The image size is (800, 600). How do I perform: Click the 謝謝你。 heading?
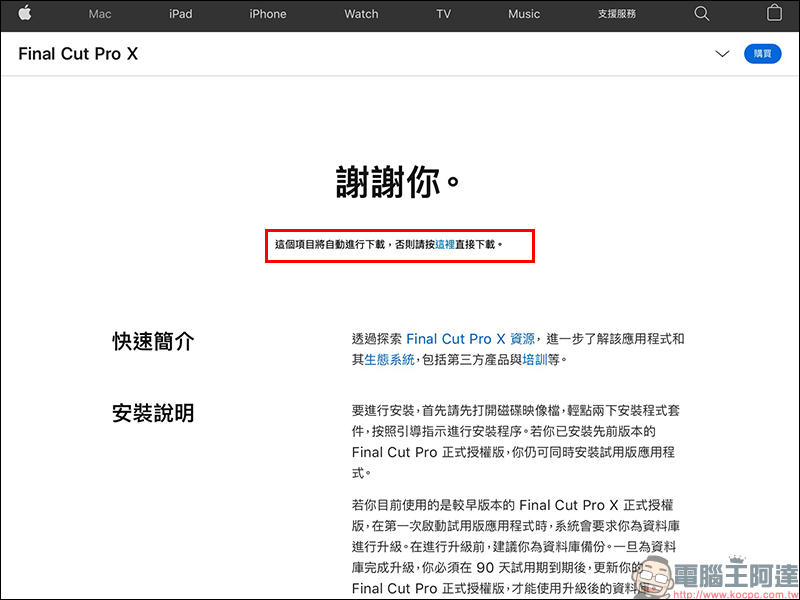[x=399, y=182]
